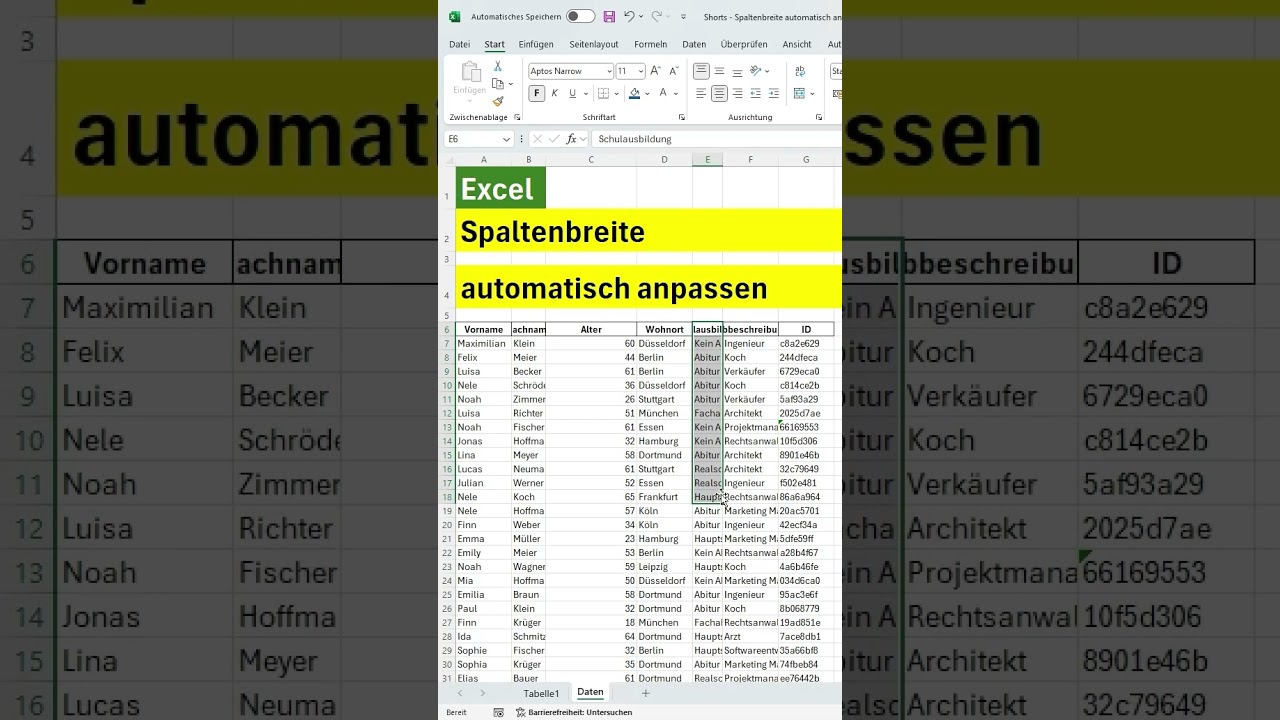Click the Fill Color bucket swatch
This screenshot has width=1280, height=720.
tap(635, 93)
